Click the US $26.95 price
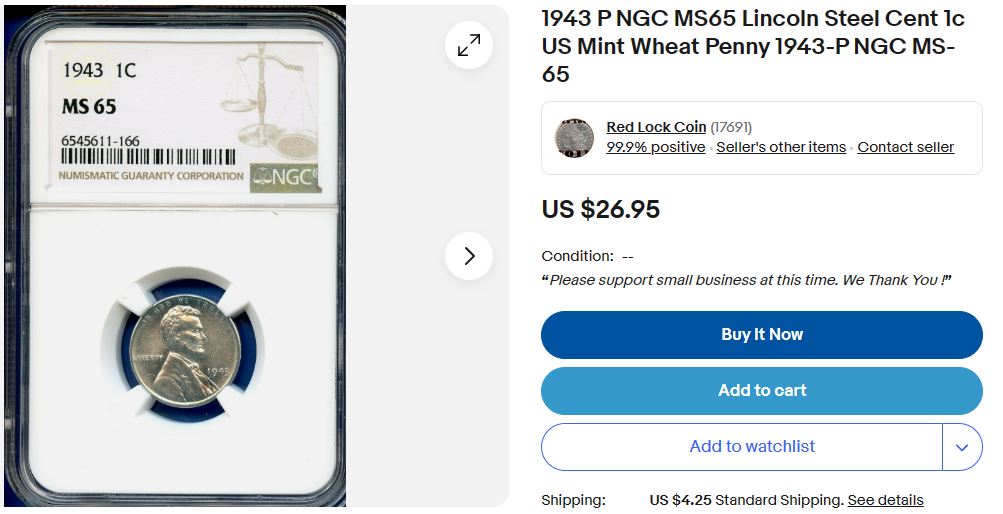Screen dimensions: 1003x514 click(600, 209)
